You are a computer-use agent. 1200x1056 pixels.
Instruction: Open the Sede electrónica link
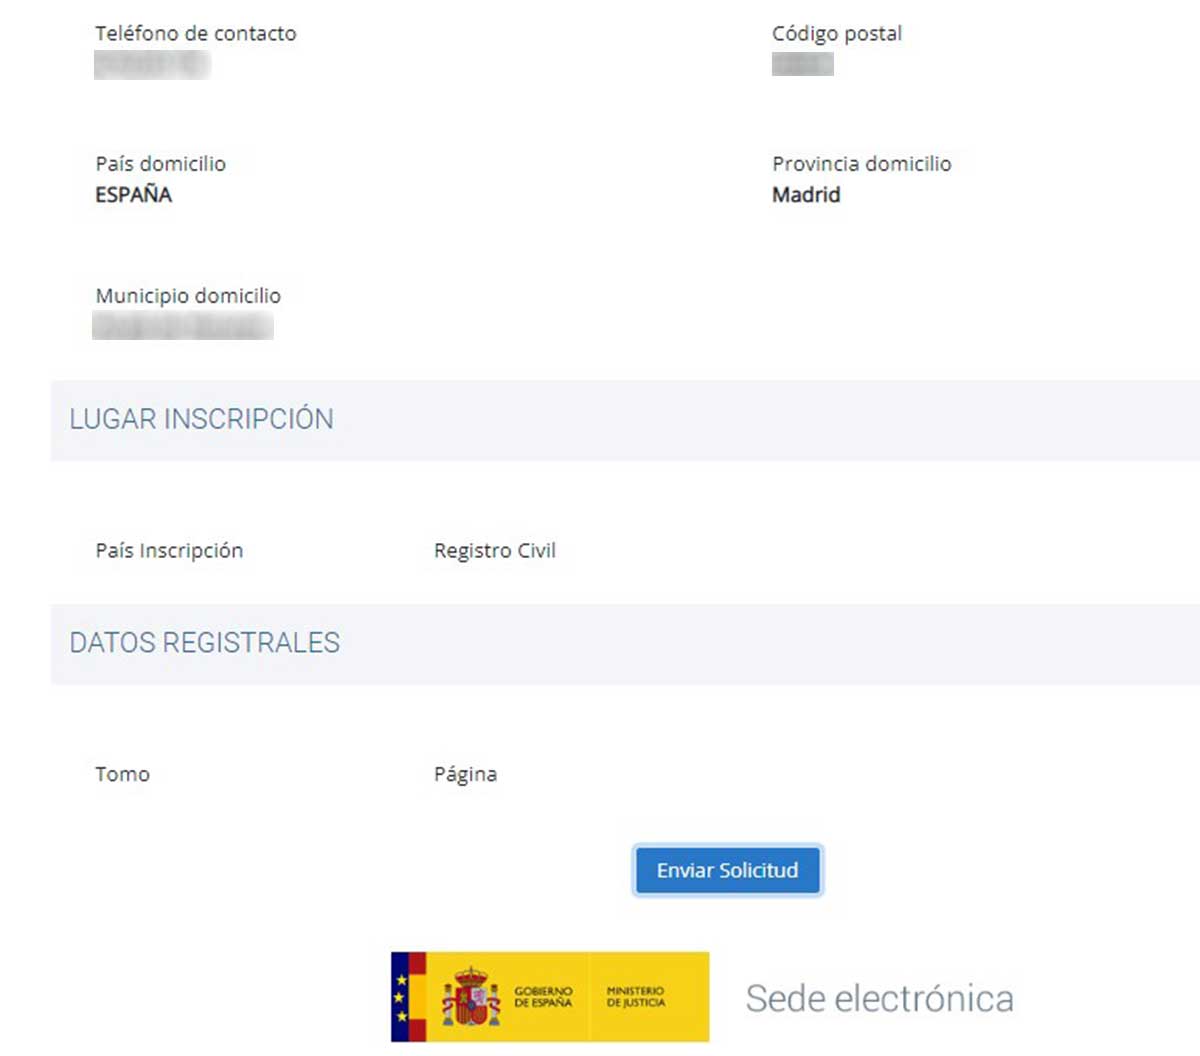tap(879, 998)
